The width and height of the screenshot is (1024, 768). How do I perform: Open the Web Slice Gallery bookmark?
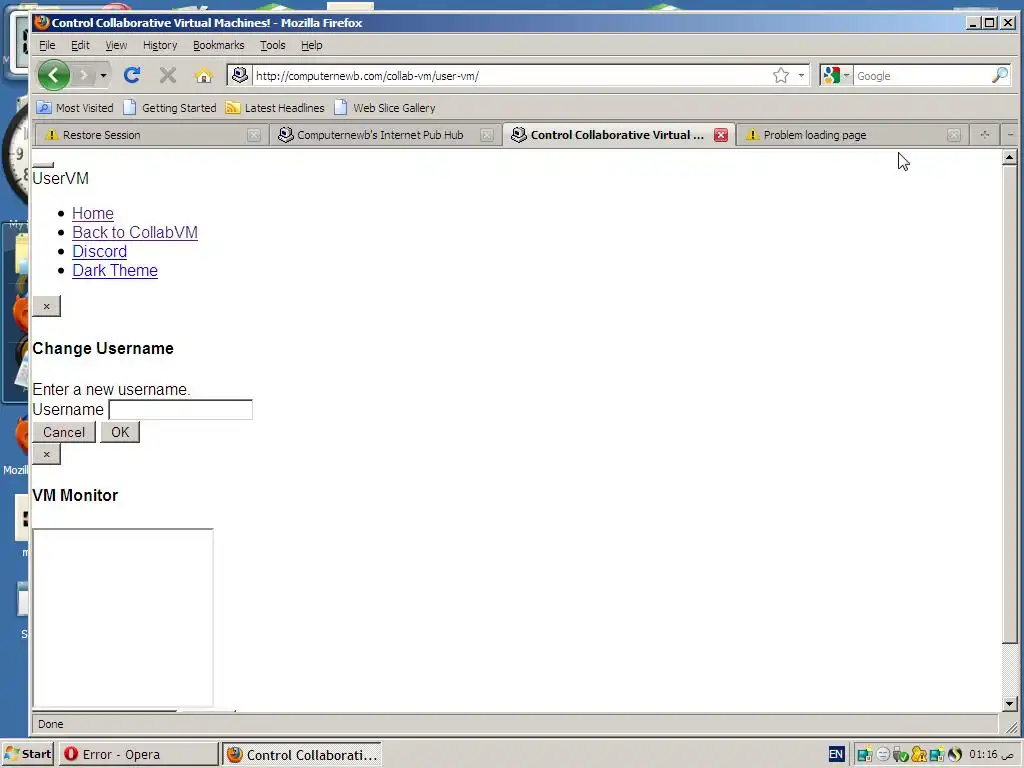click(385, 108)
